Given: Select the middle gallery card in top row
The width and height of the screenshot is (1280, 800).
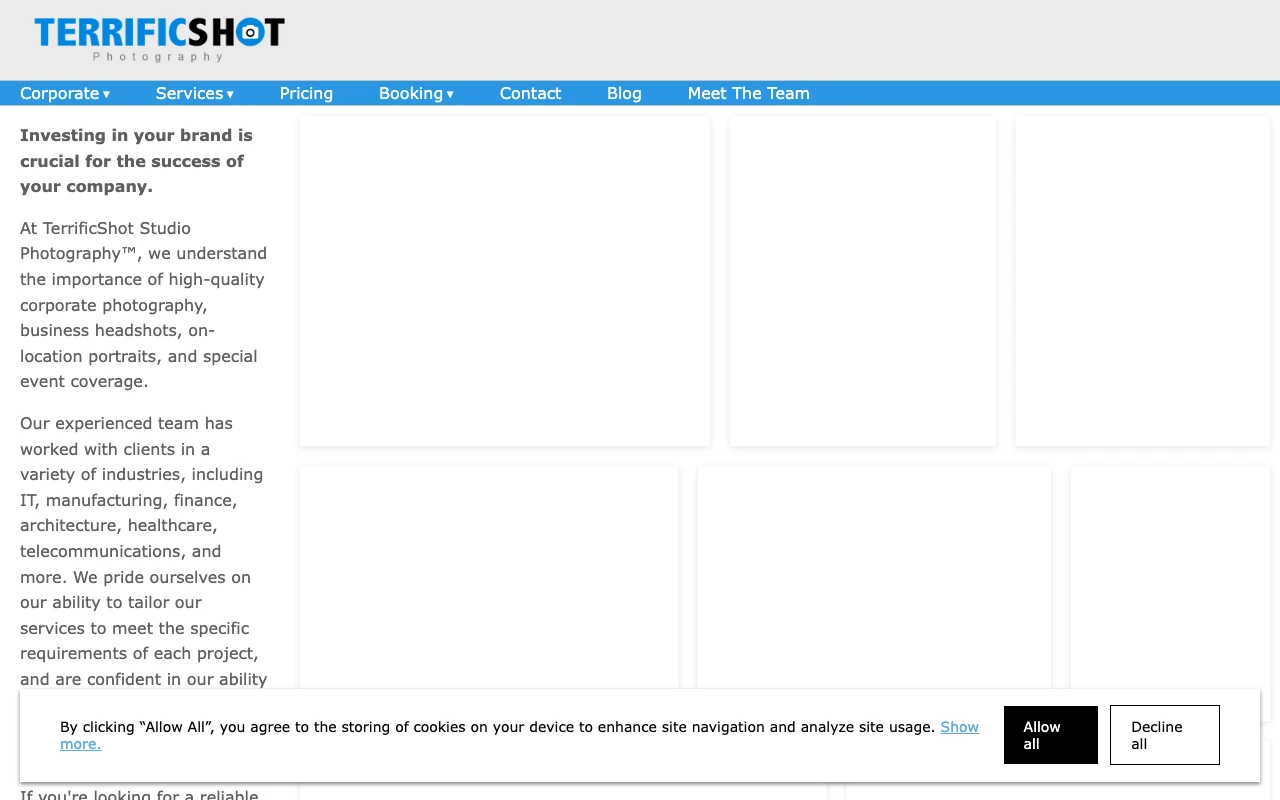Looking at the screenshot, I should tap(863, 281).
